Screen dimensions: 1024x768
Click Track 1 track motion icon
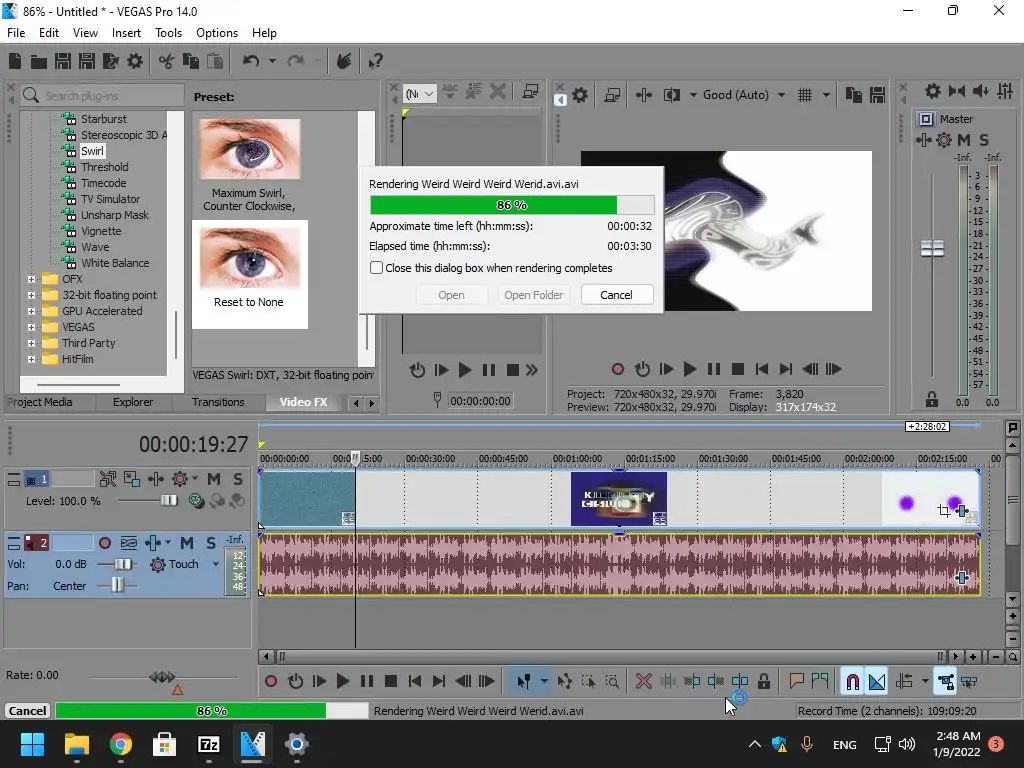132,479
